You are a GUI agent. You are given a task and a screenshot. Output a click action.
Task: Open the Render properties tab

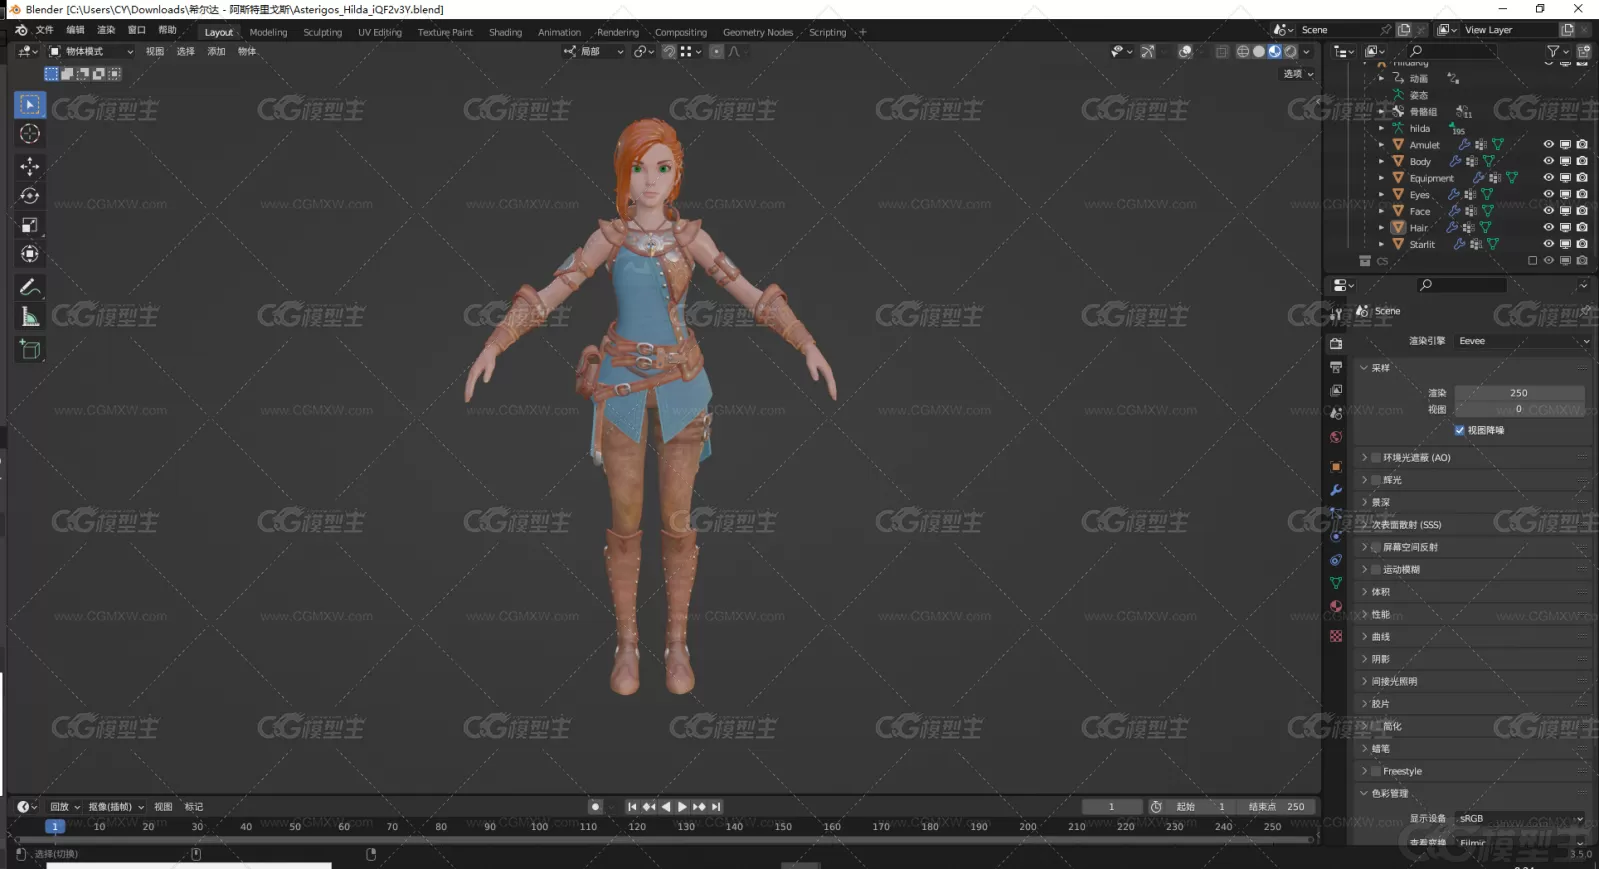click(1336, 344)
